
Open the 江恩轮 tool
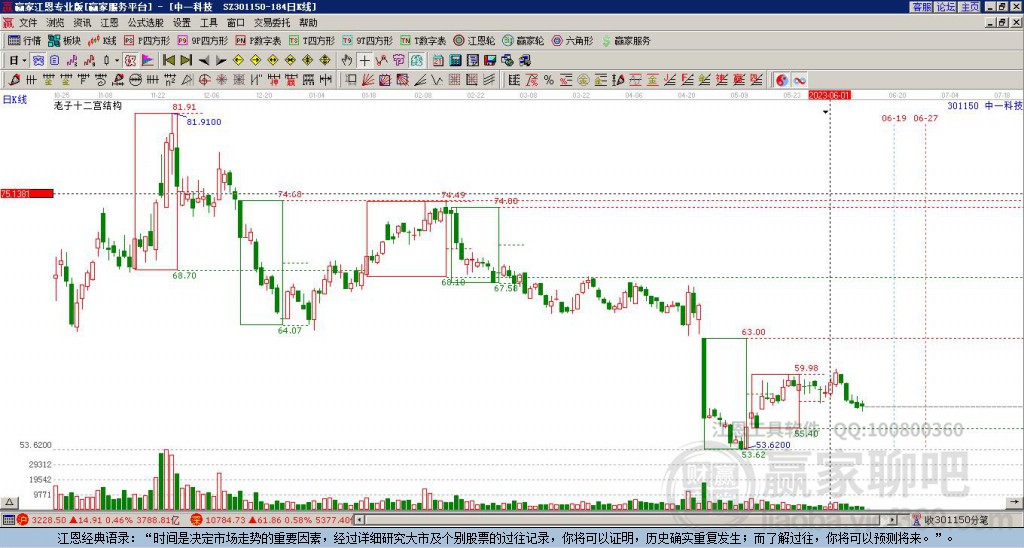click(x=474, y=40)
